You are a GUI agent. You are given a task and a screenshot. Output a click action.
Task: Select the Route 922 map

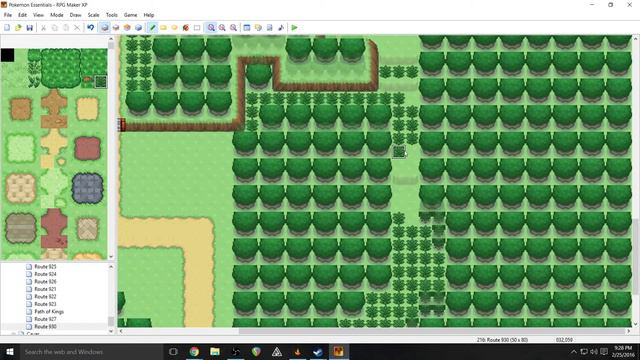45,297
